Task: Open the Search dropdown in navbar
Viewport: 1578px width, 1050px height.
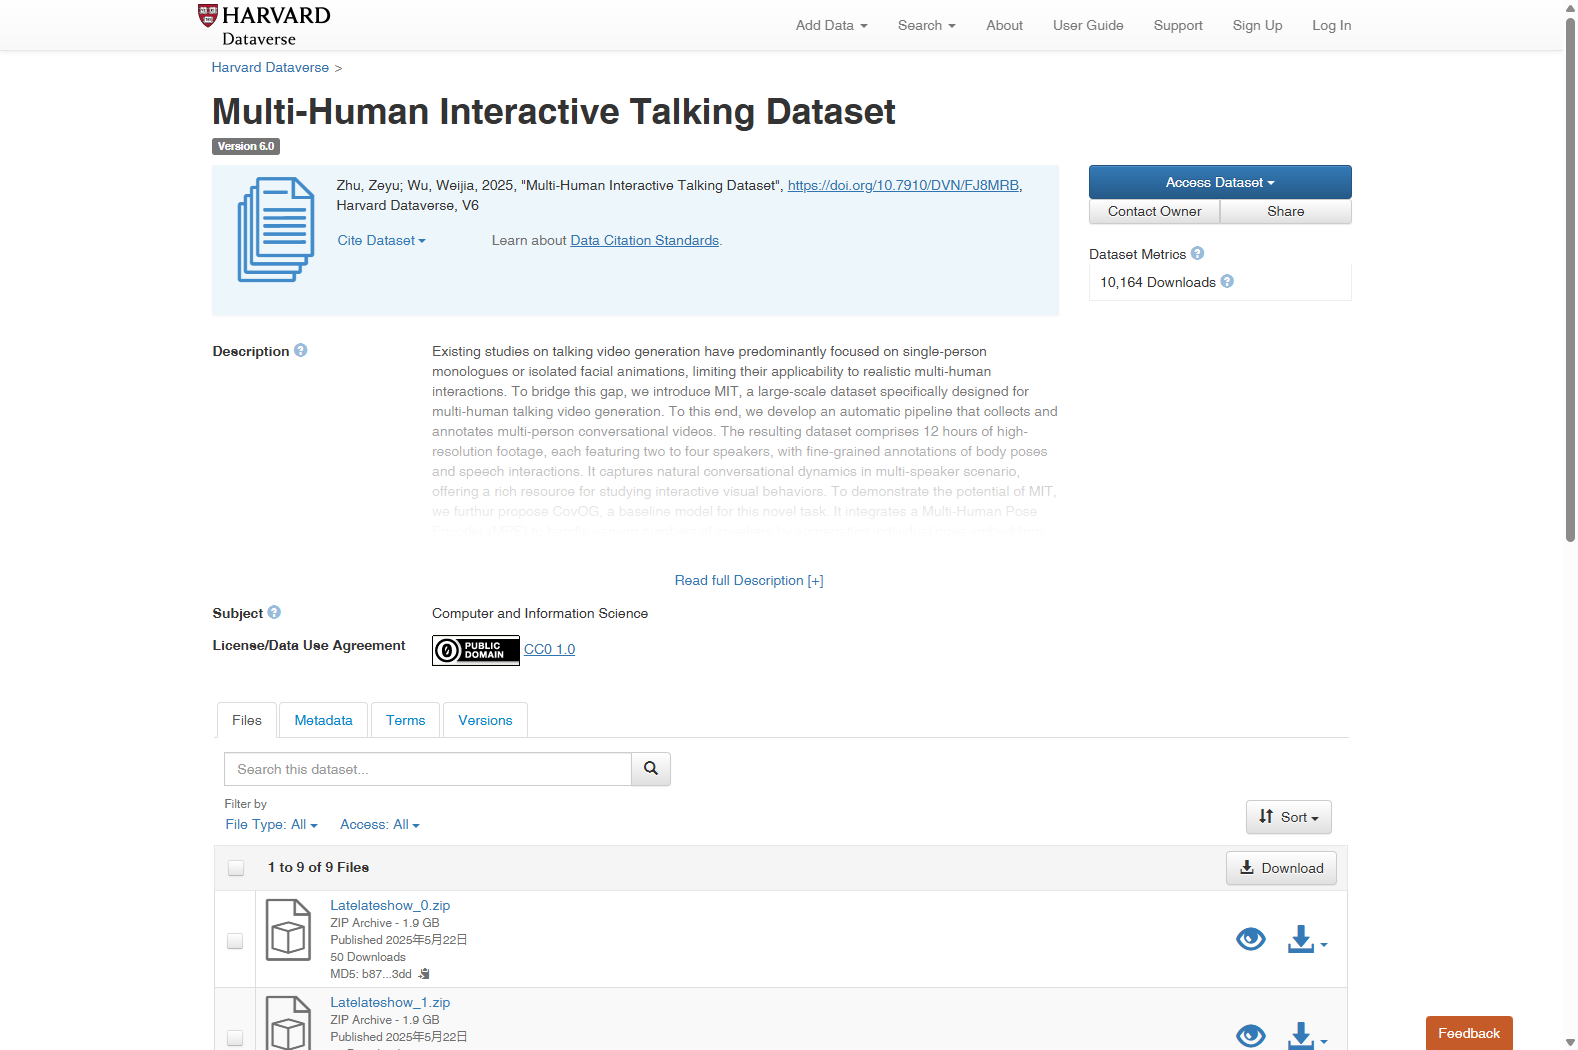Action: click(x=927, y=26)
